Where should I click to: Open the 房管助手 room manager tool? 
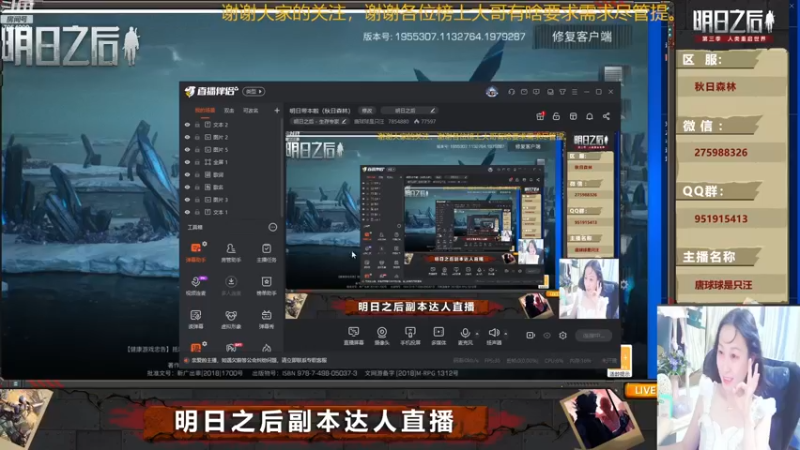231,252
